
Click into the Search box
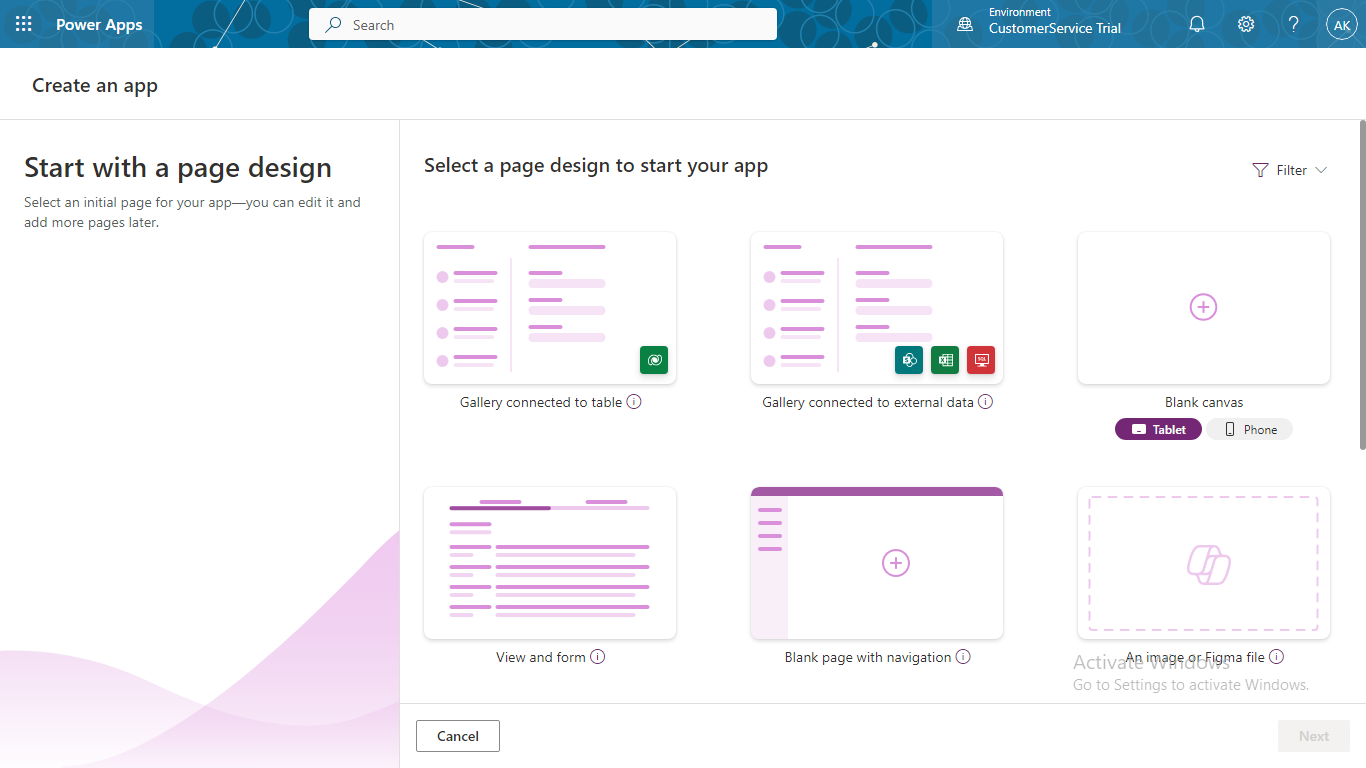543,24
